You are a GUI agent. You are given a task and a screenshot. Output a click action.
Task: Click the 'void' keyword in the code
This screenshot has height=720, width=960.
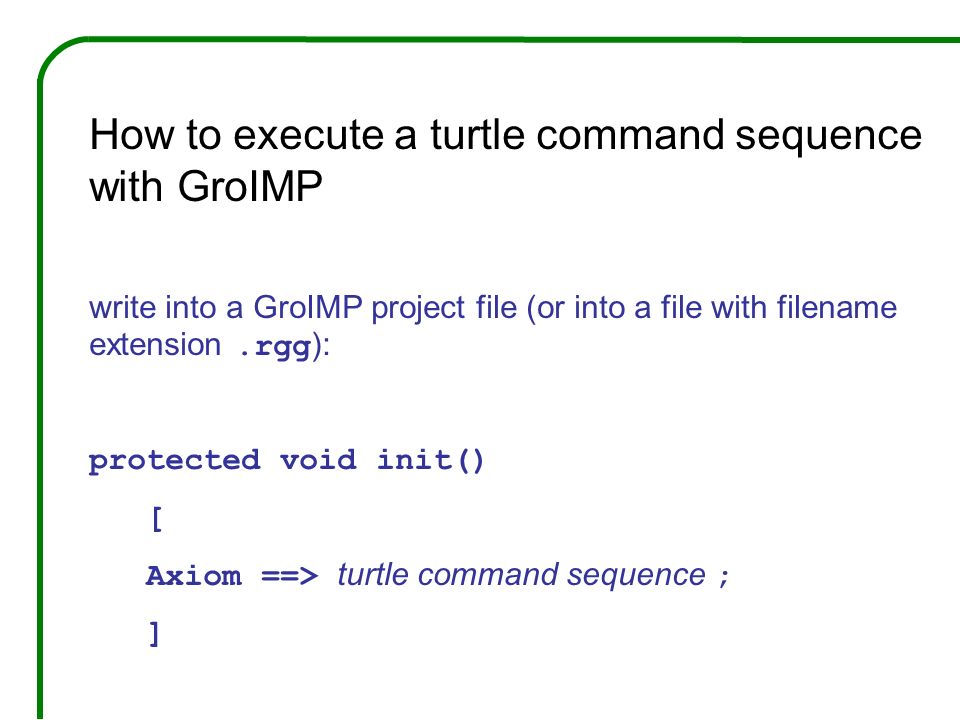click(x=318, y=459)
